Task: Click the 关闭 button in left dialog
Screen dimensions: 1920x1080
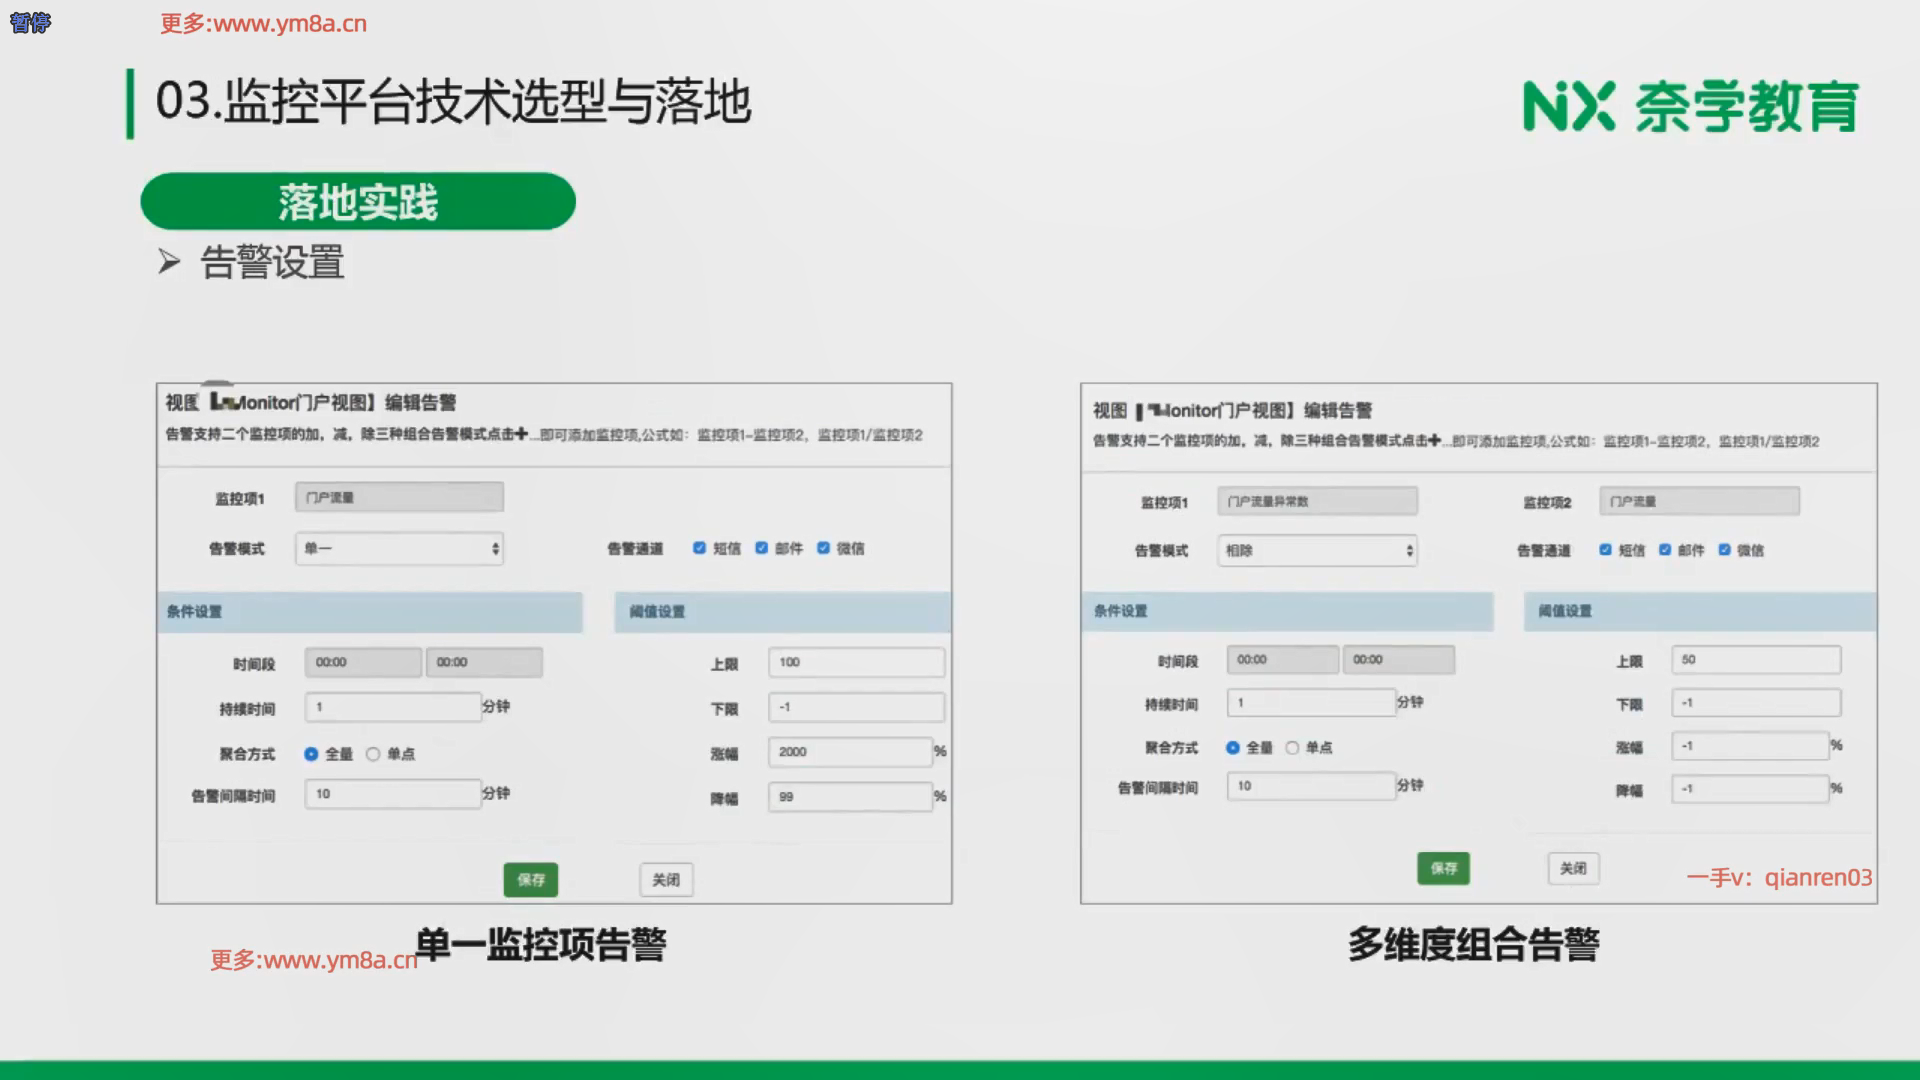Action: click(x=666, y=880)
